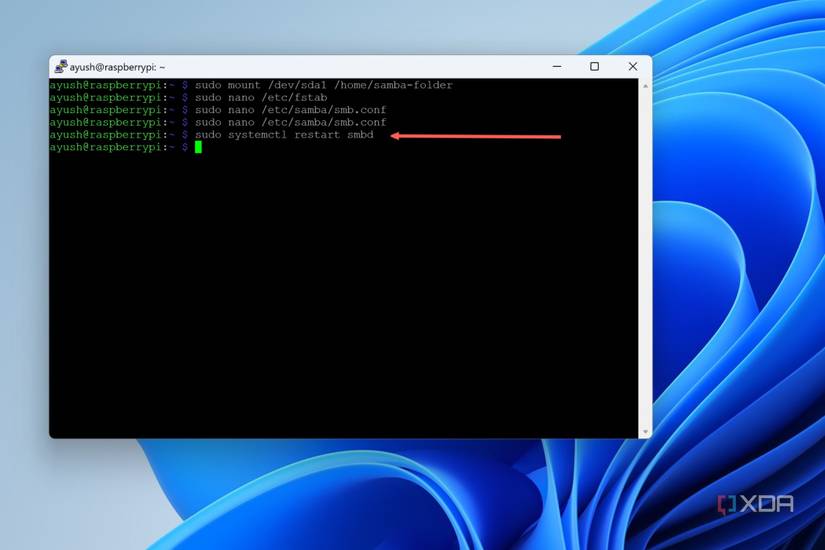Viewport: 825px width, 550px height.
Task: Click the ayush@raspberrypi title bar text
Action: [x=117, y=67]
